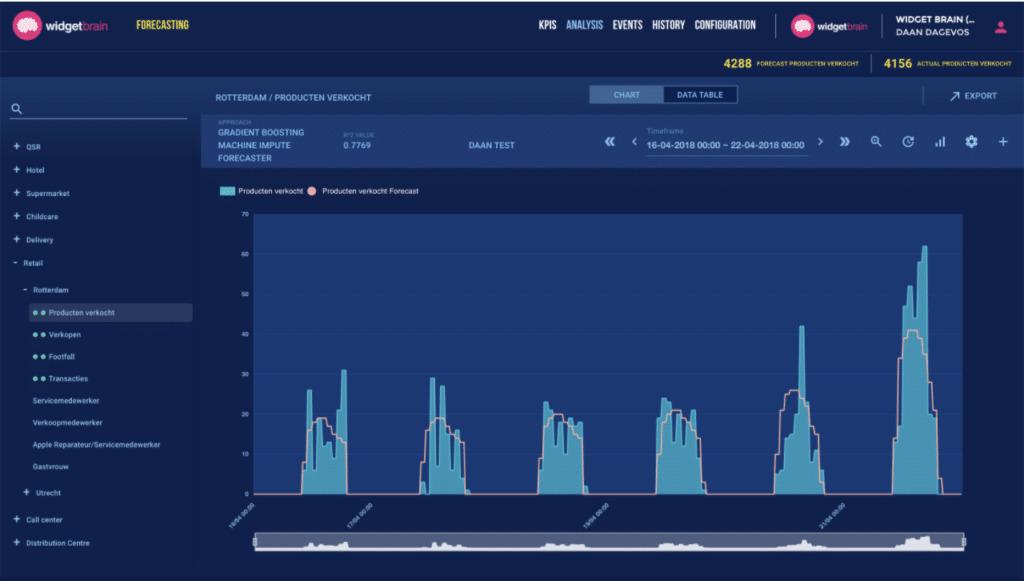The height and width of the screenshot is (581, 1024).
Task: Collapse the Rotterdam tree node
Action: tap(25, 289)
